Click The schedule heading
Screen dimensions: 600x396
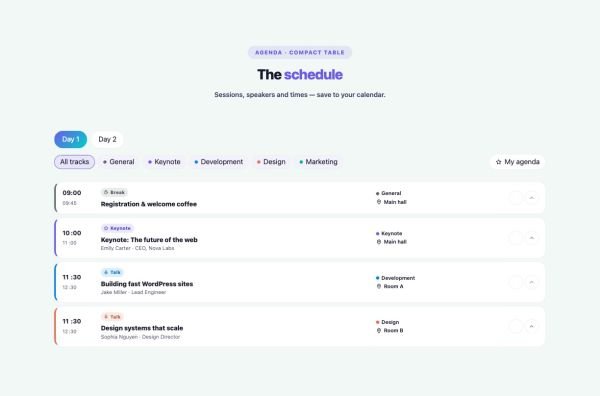point(300,75)
